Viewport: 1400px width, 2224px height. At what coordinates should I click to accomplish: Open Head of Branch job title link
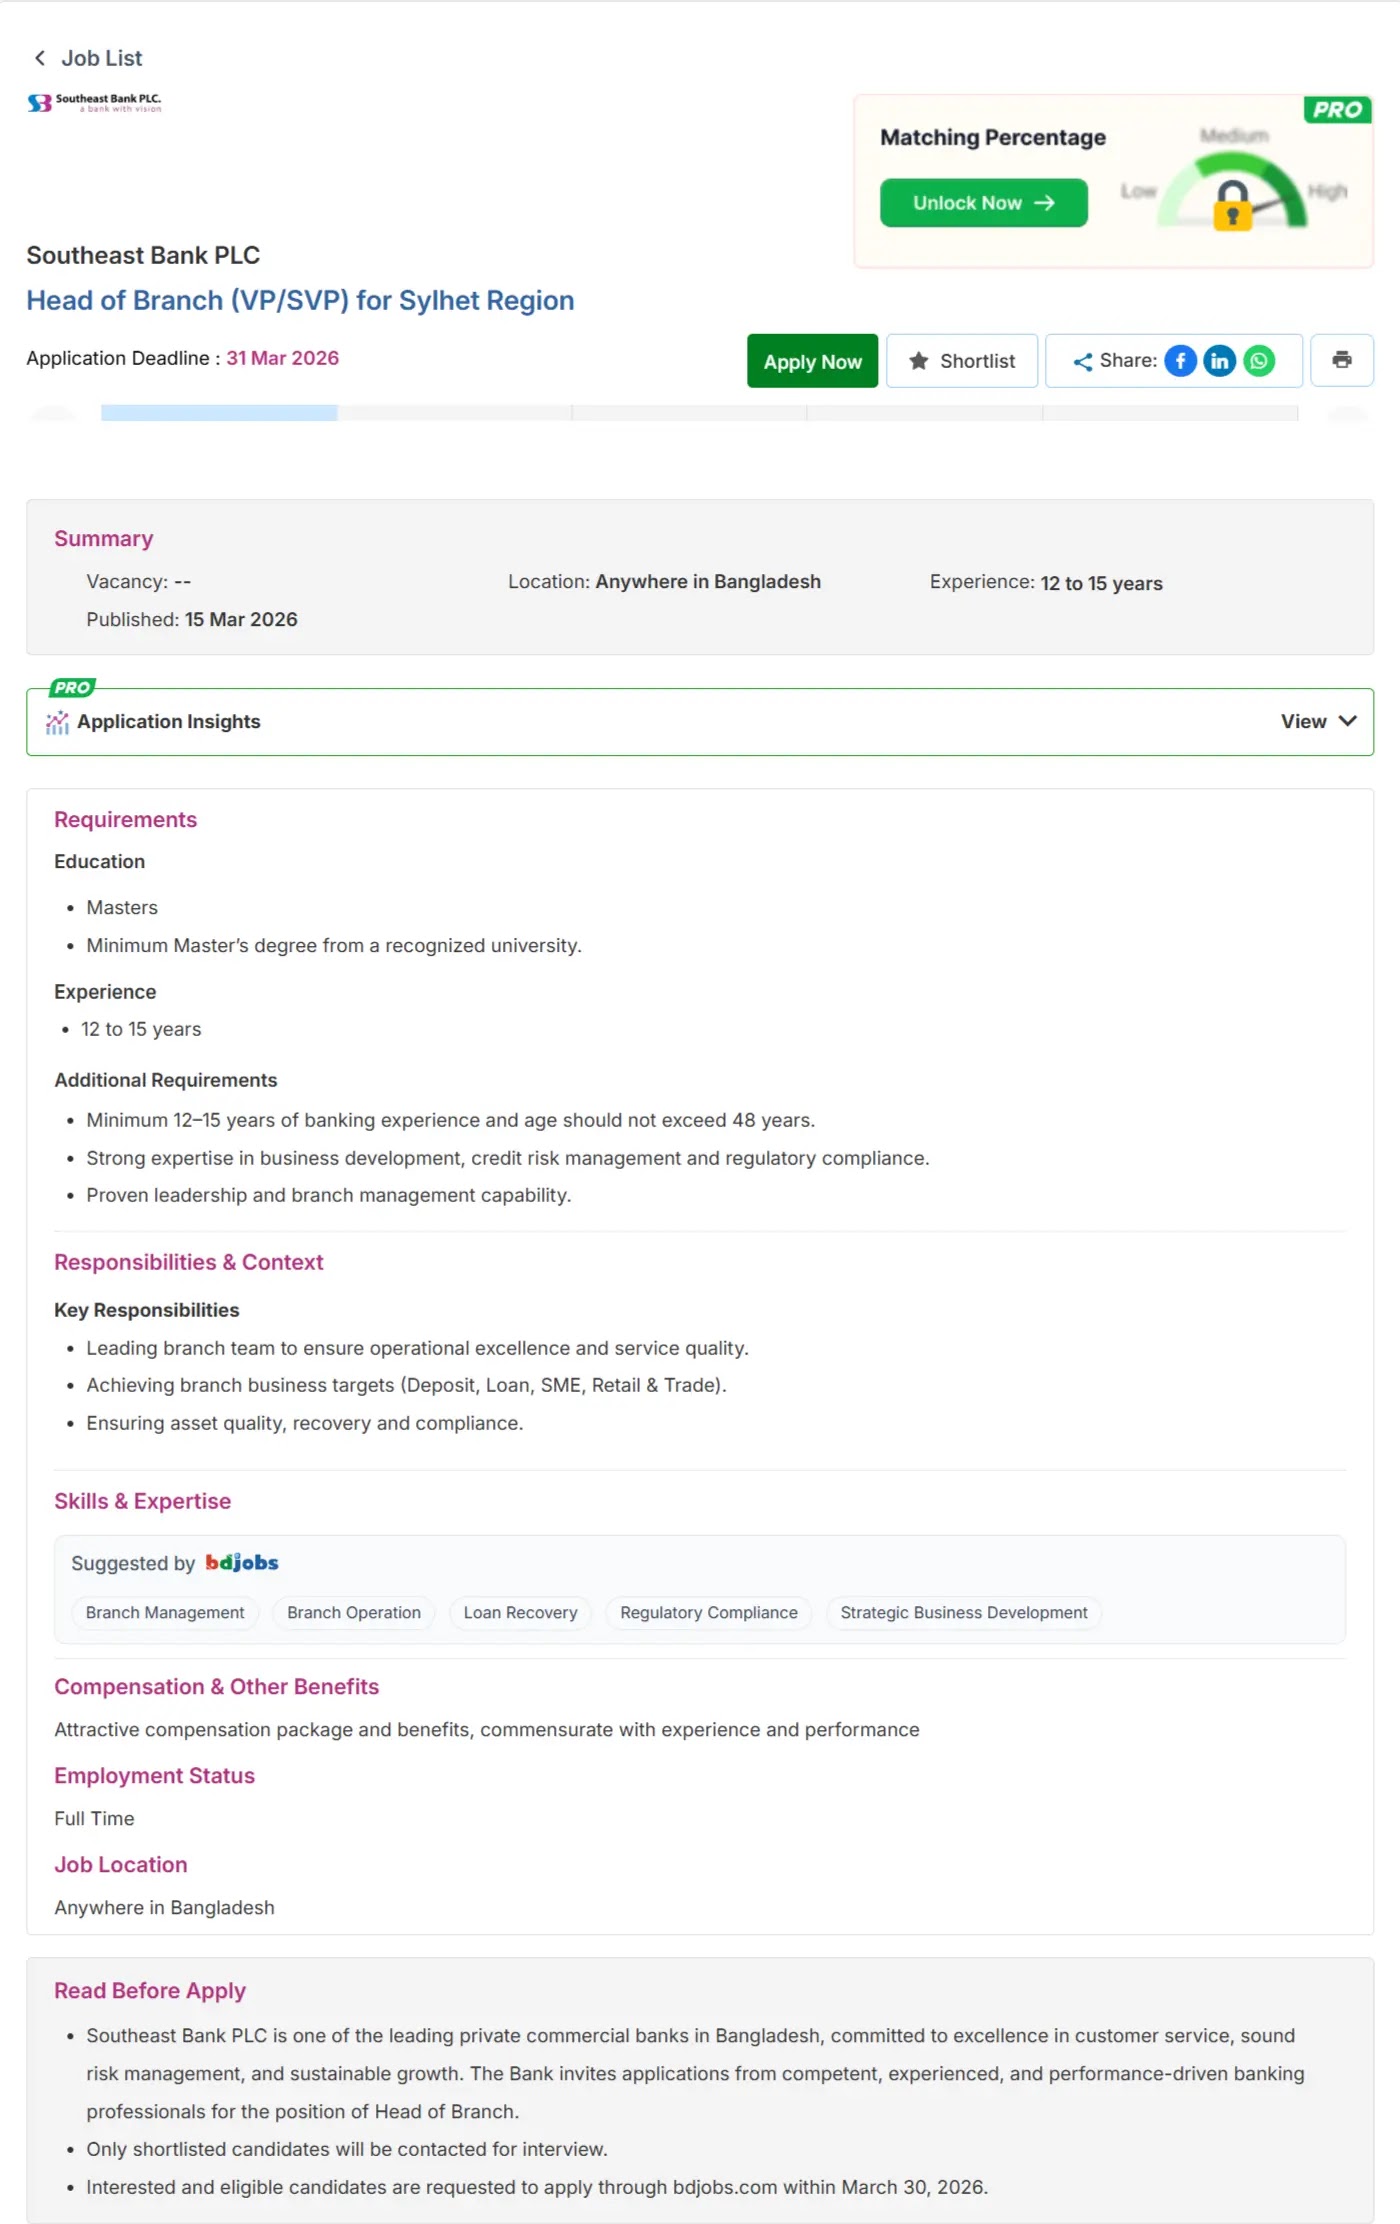click(x=300, y=300)
